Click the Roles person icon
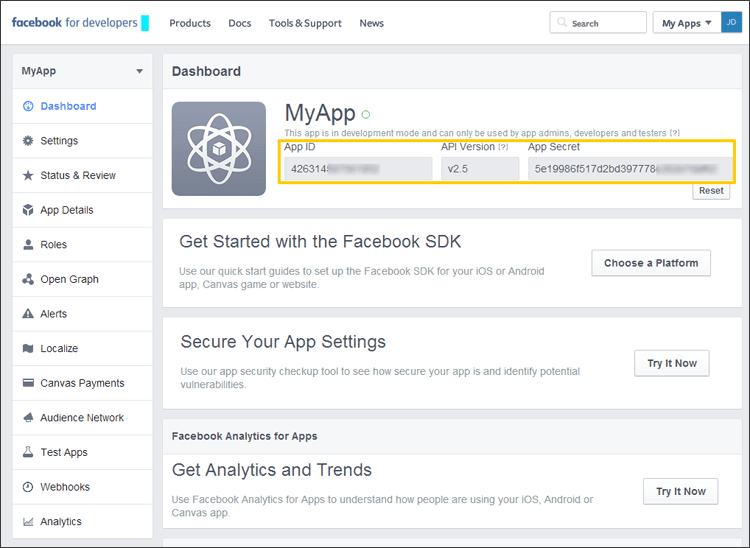 click(x=28, y=245)
